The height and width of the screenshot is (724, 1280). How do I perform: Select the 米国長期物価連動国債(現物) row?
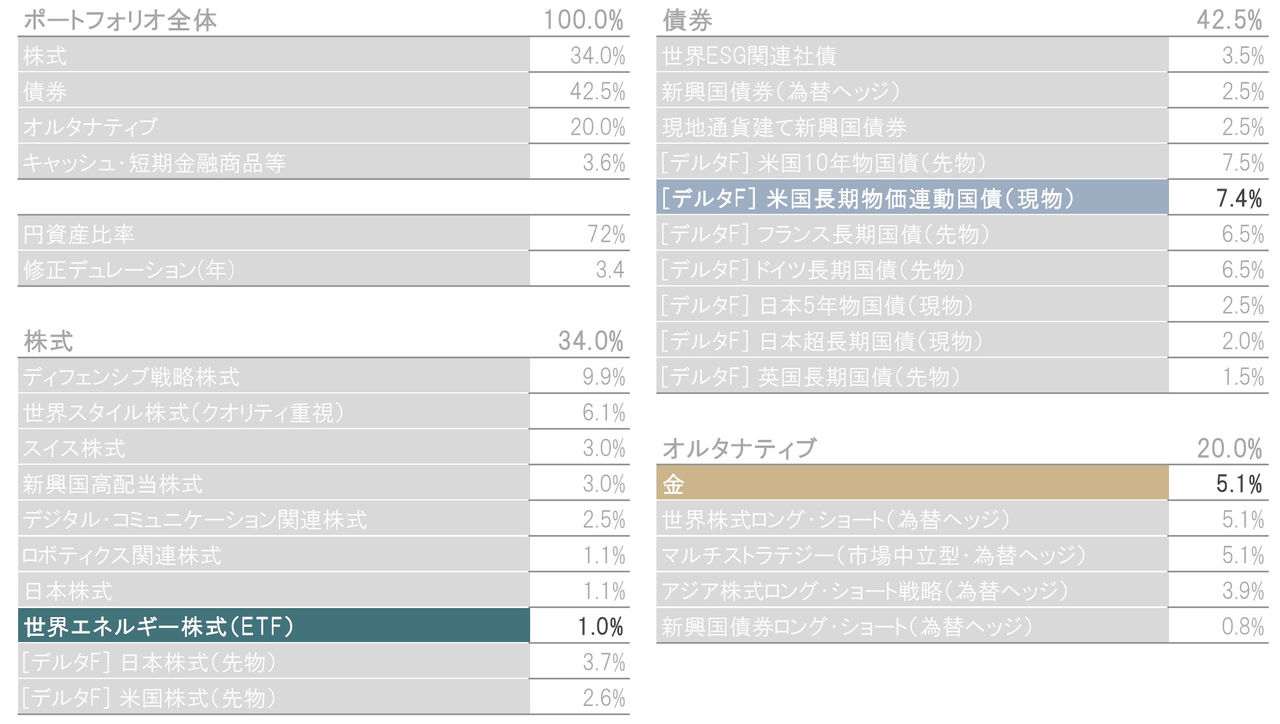click(x=962, y=198)
